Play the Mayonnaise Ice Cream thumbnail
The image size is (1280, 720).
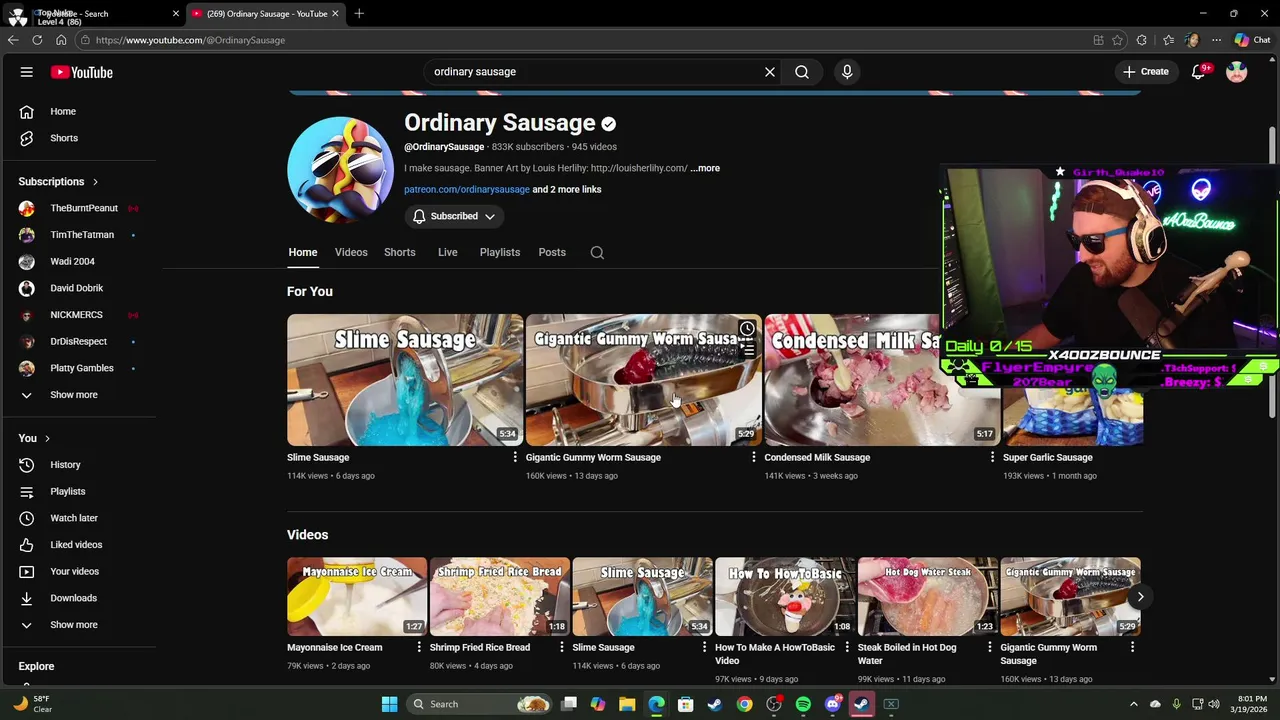pyautogui.click(x=357, y=597)
